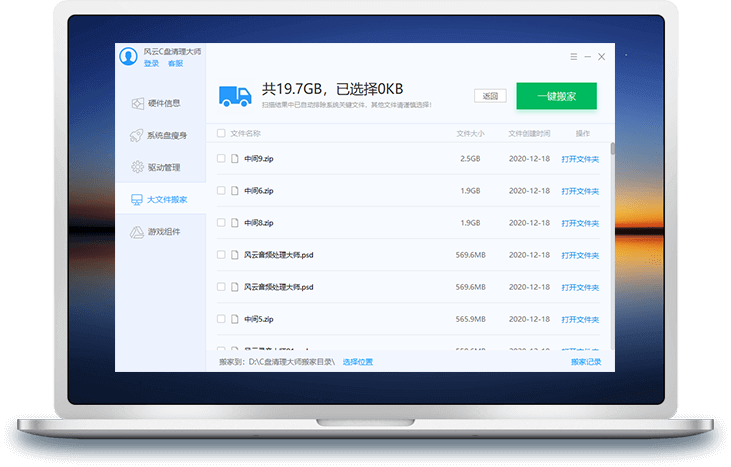Check the box for 中间9.zip
This screenshot has width=731, height=467.
(x=221, y=158)
